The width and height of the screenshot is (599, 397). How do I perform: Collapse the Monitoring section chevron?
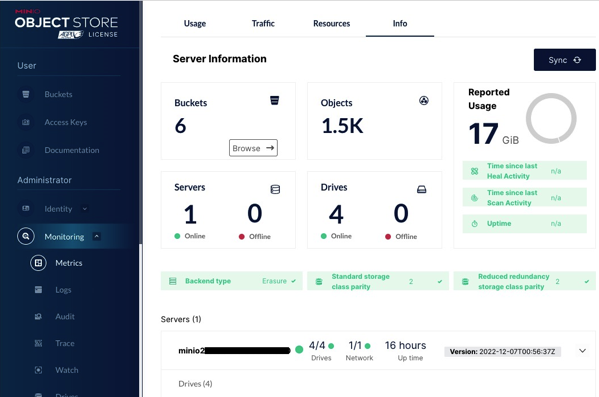[97, 237]
